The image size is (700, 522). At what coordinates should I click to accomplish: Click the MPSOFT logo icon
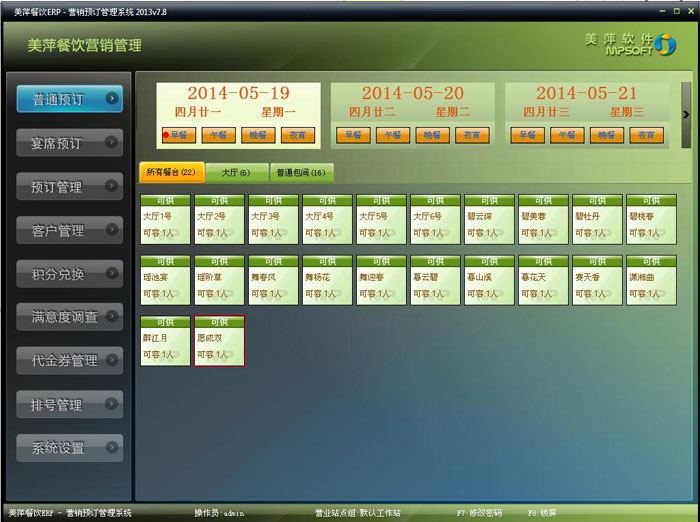point(664,45)
